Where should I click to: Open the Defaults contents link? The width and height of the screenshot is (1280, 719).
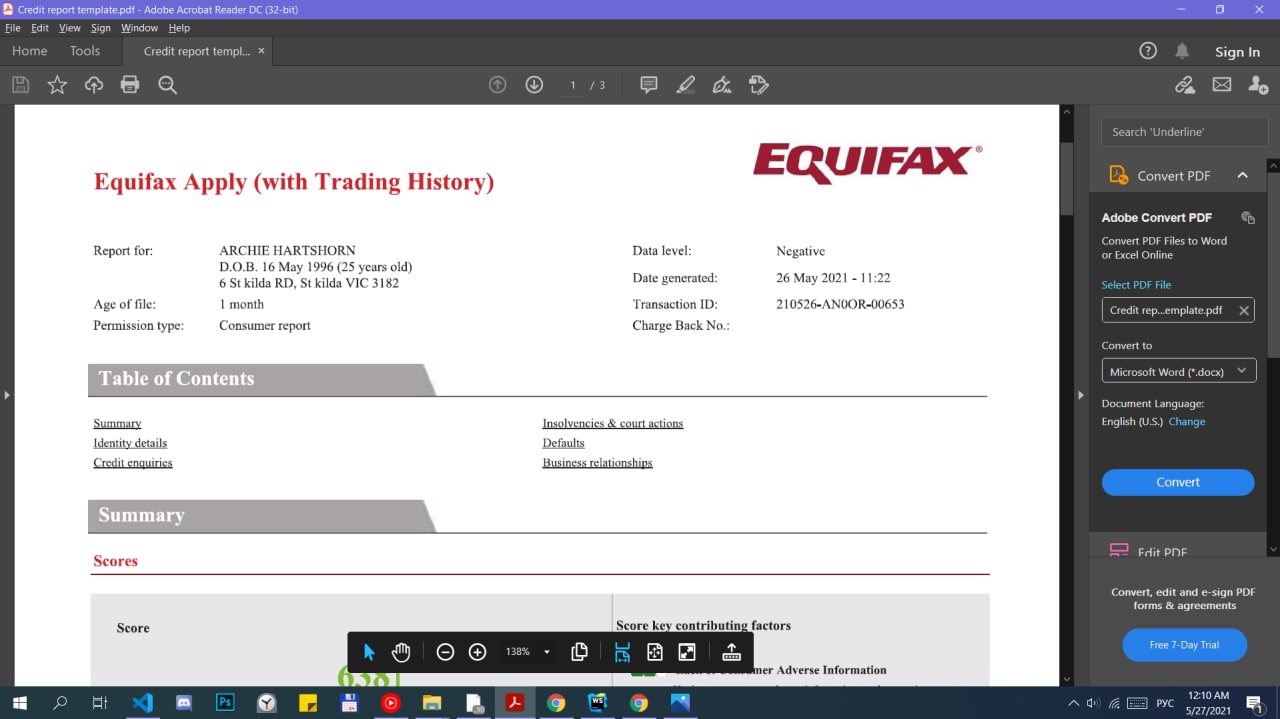[x=563, y=443]
